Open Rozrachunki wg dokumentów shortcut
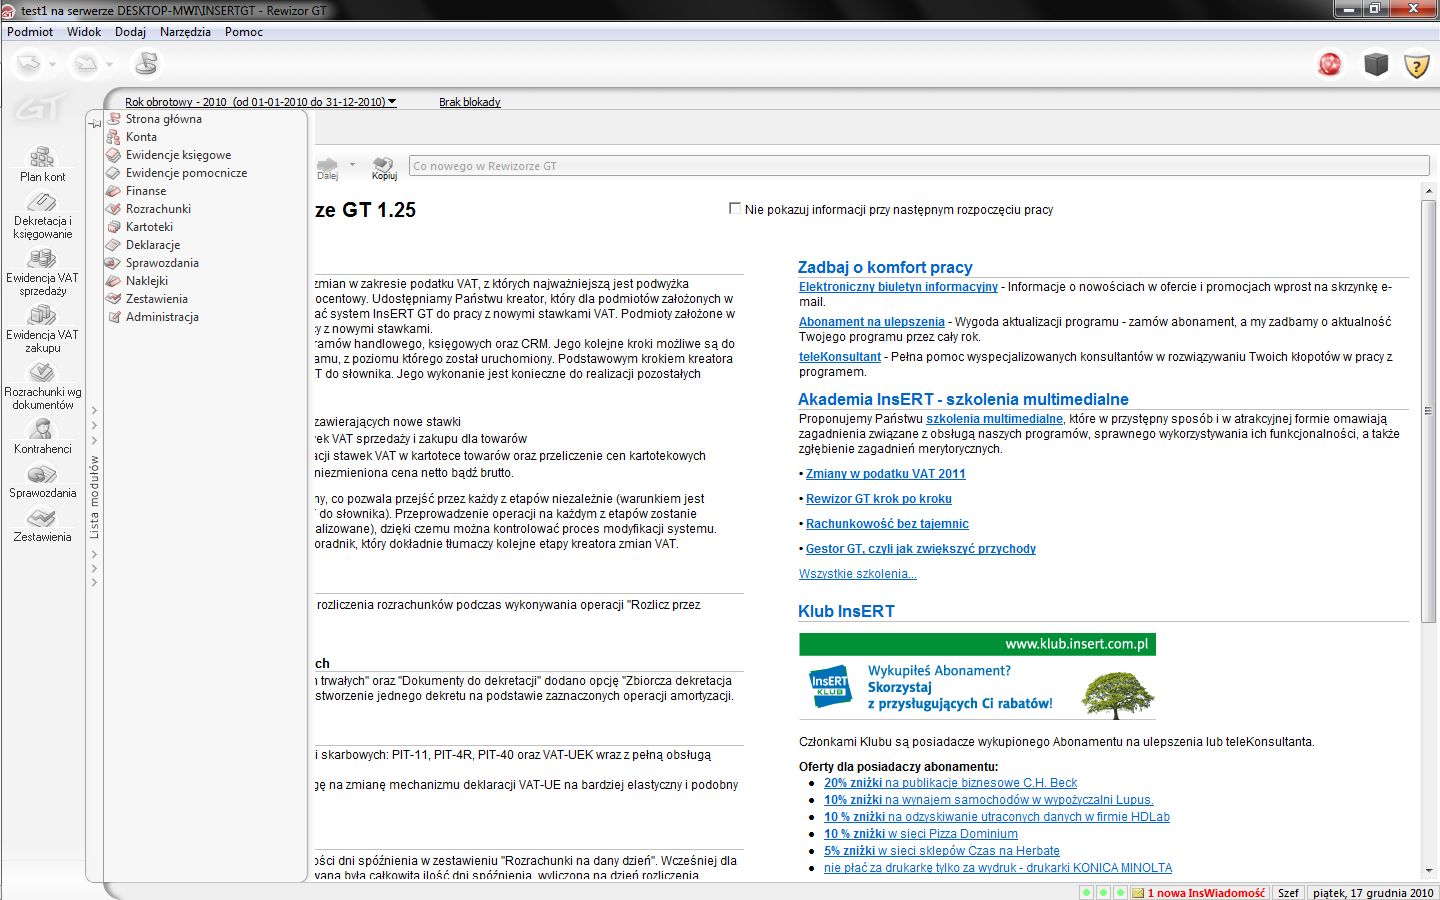Screen dimensions: 1440x900 [42, 387]
